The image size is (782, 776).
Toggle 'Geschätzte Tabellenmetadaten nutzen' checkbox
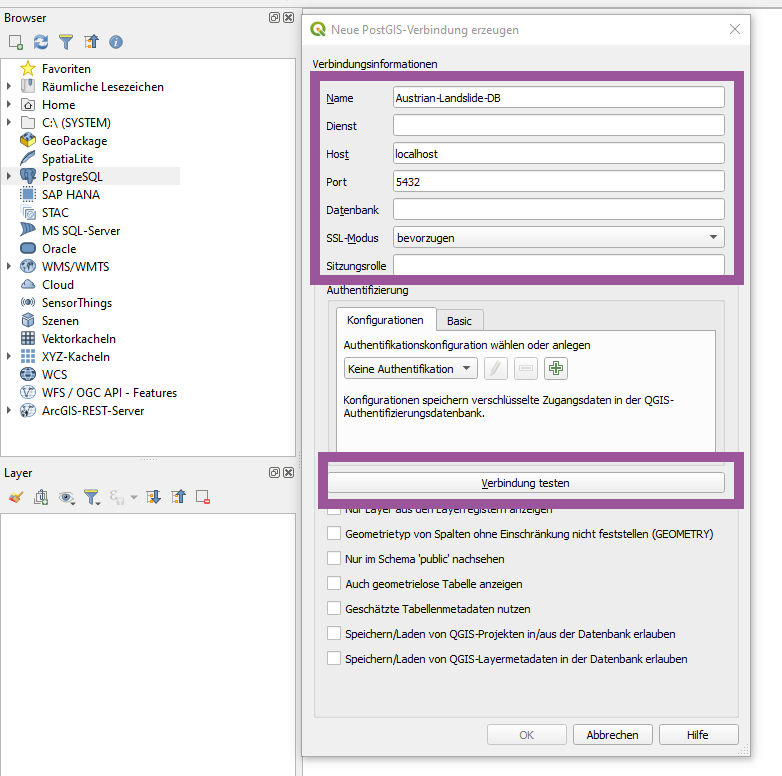[x=335, y=608]
